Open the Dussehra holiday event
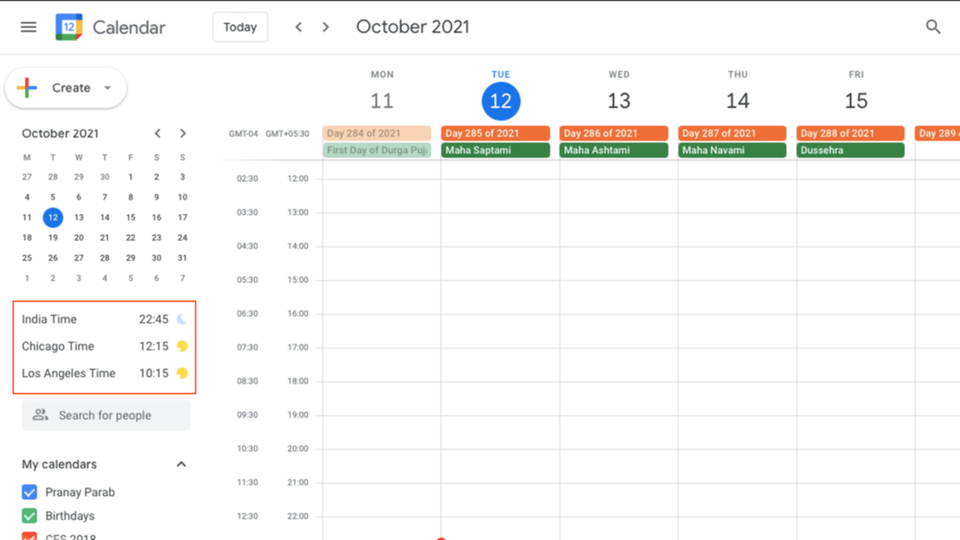Viewport: 960px width, 540px height. pos(850,150)
